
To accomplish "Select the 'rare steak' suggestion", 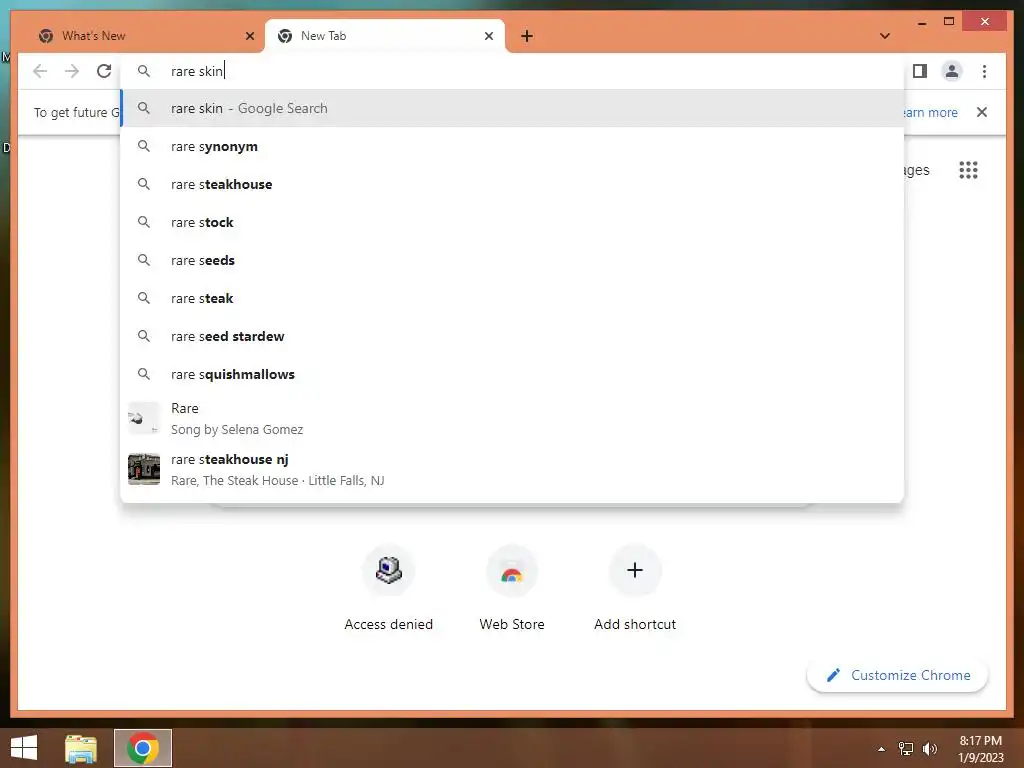I will point(513,298).
